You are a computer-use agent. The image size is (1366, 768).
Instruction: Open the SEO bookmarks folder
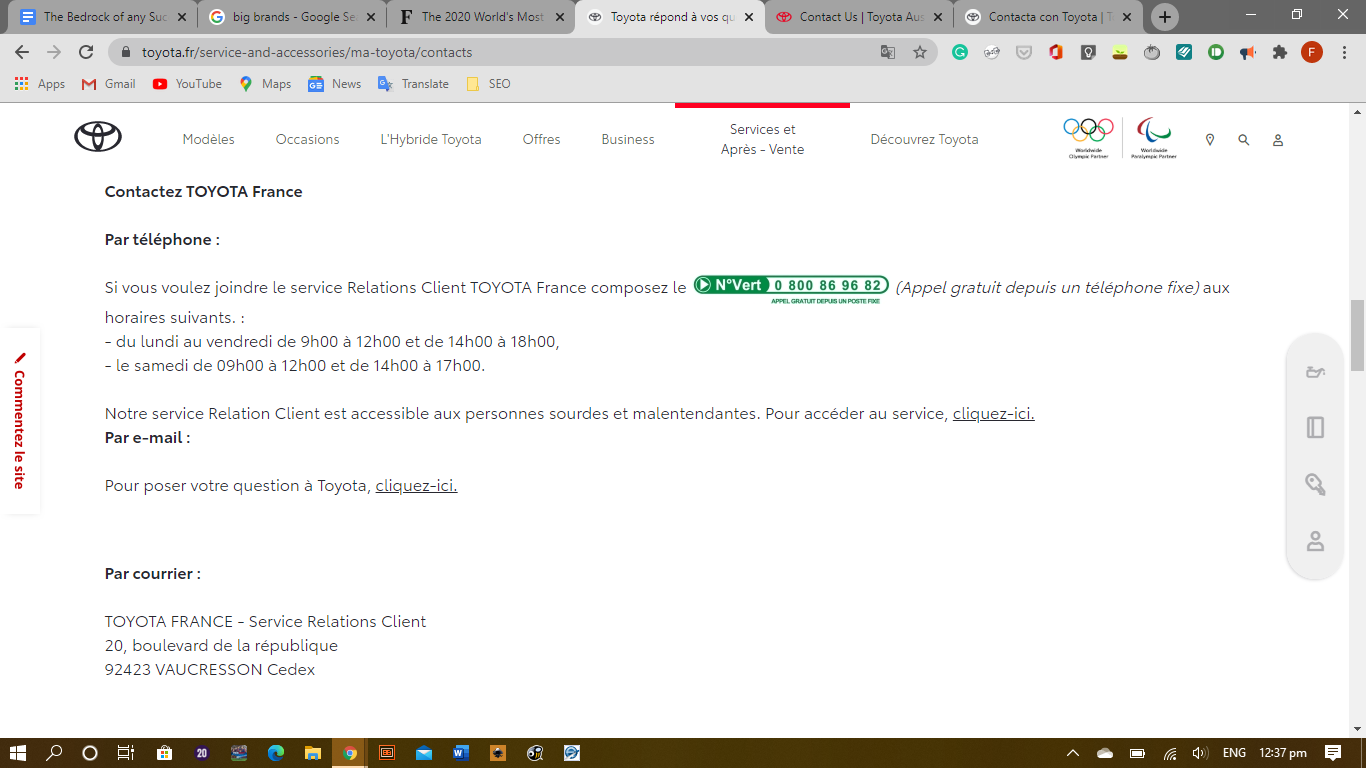488,84
